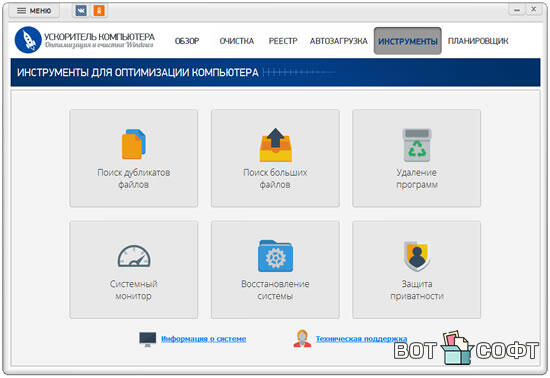Select the ИНСТРУМЕНТЫ tab
The width and height of the screenshot is (550, 378).
(x=408, y=41)
